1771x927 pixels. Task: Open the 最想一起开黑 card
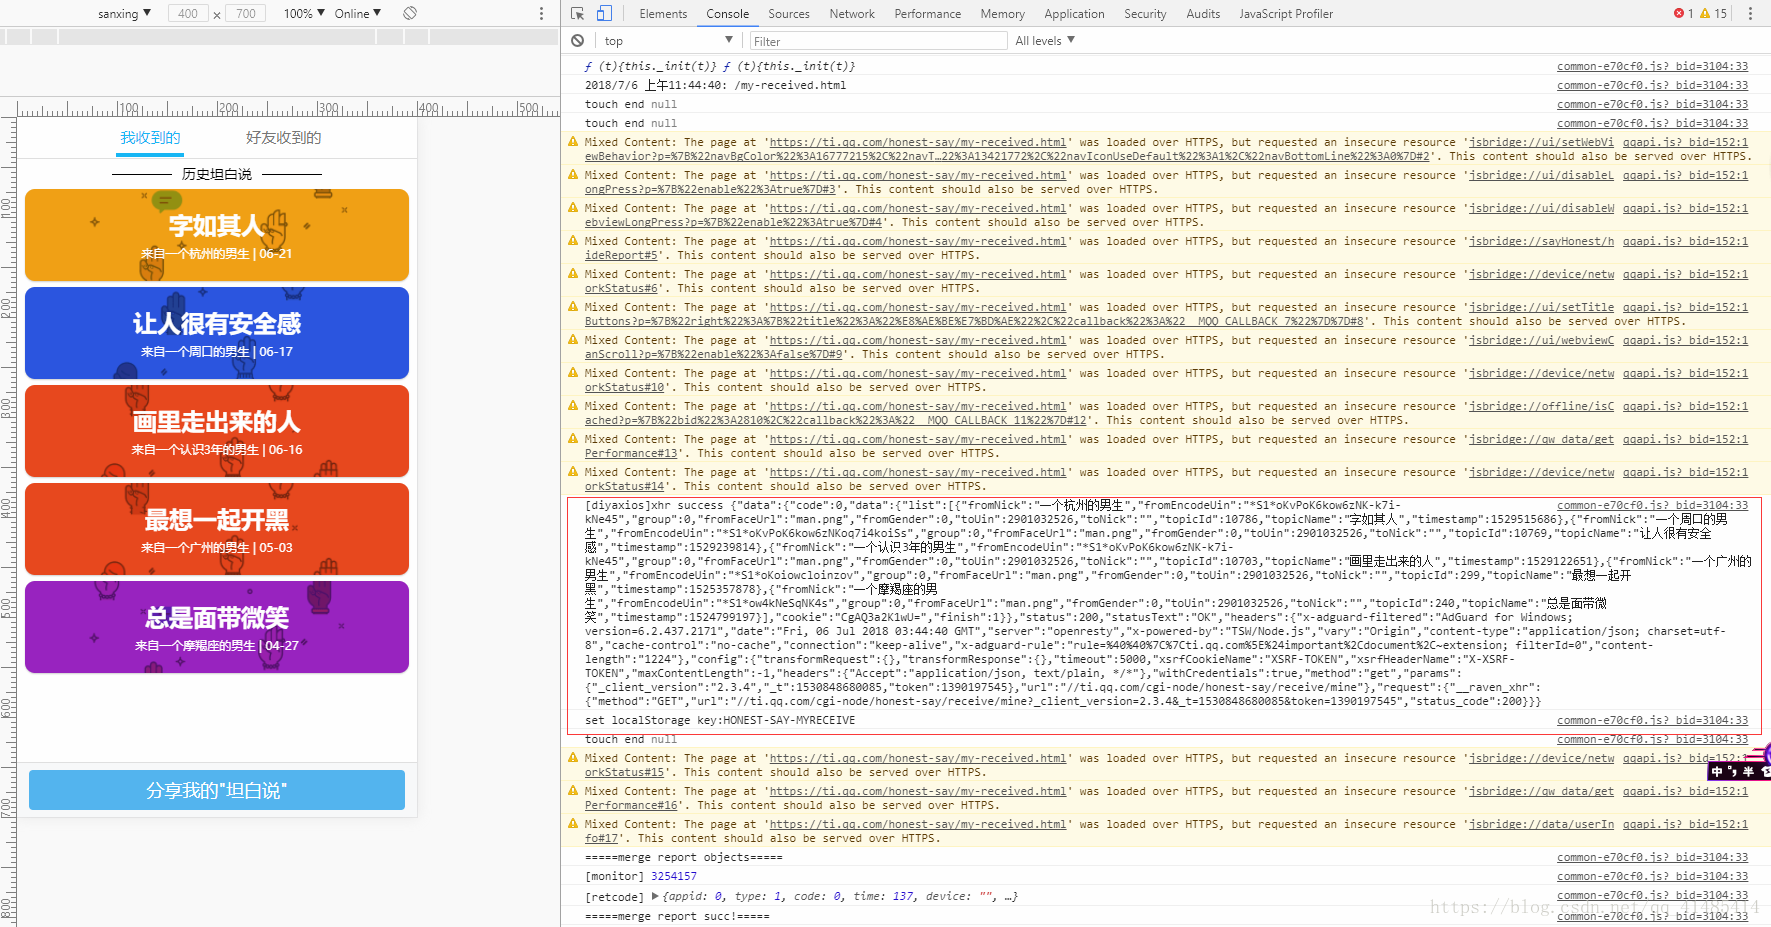217,529
